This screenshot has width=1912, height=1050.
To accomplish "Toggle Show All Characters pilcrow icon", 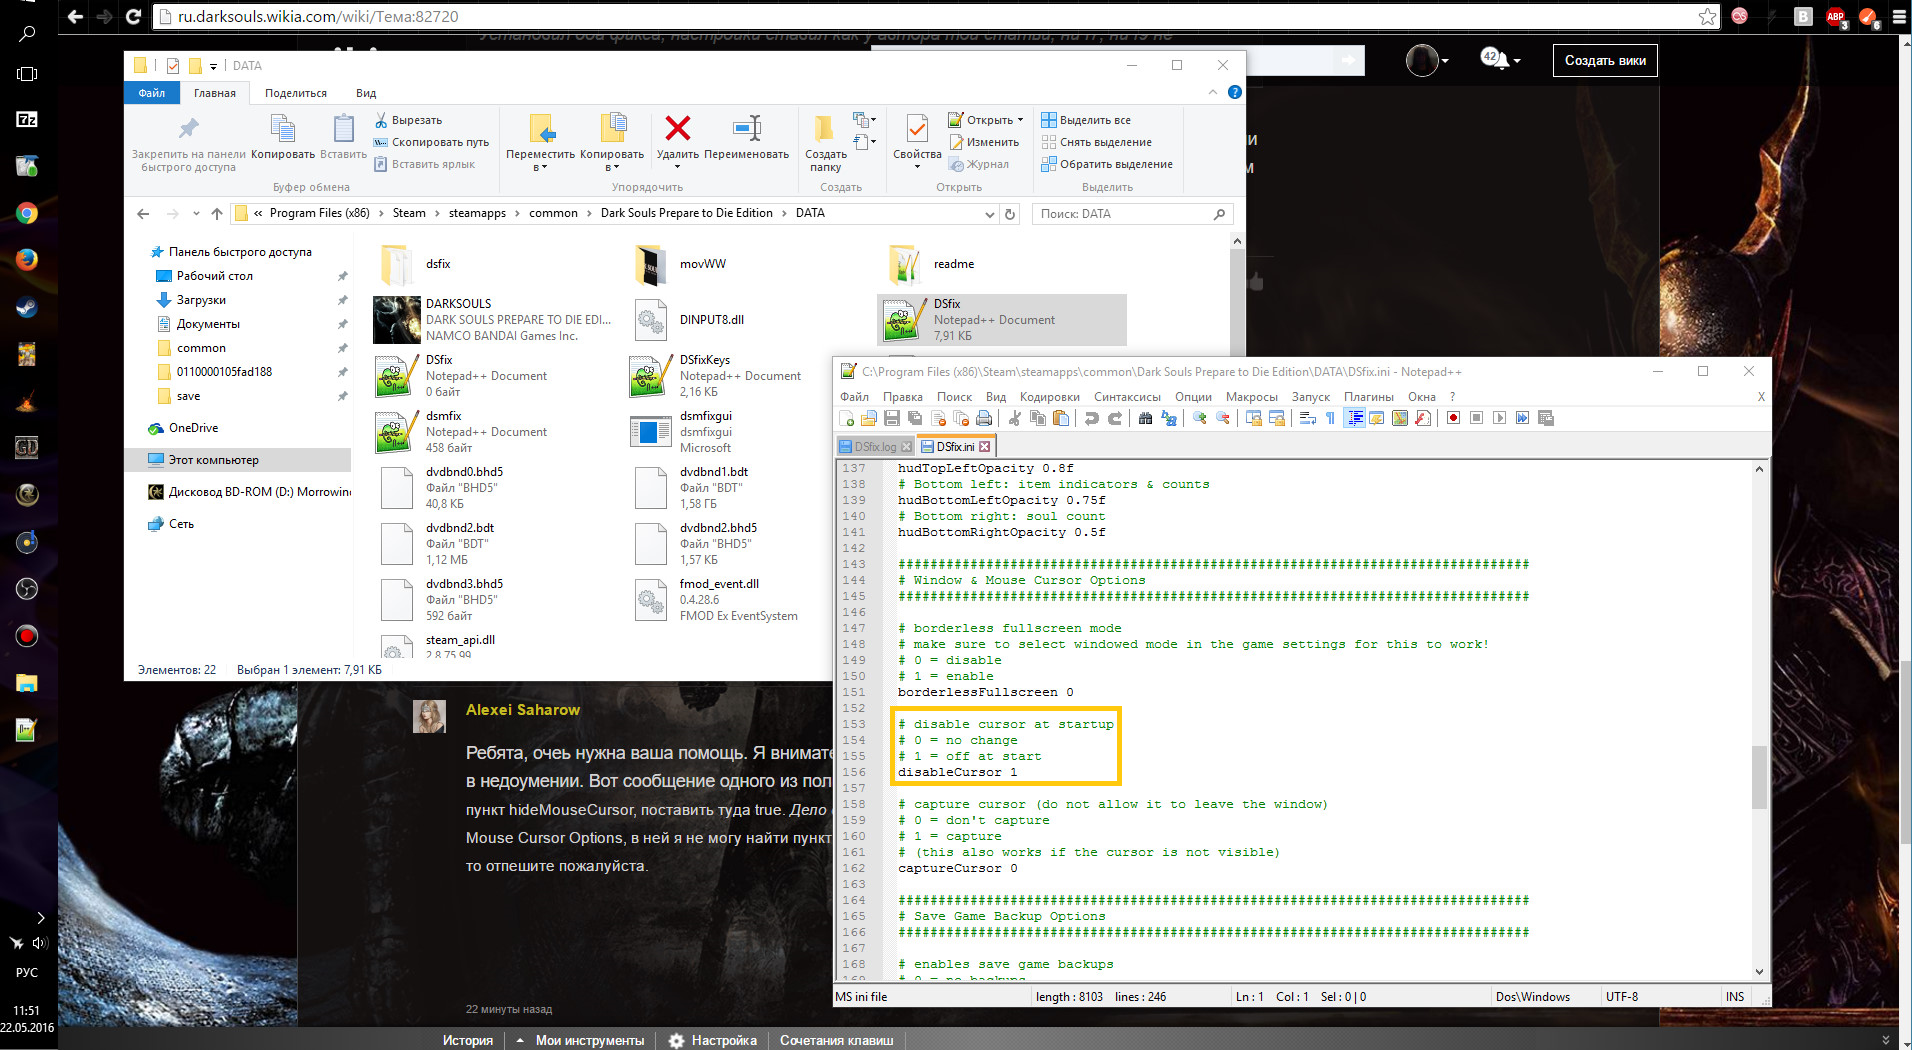I will [1330, 418].
